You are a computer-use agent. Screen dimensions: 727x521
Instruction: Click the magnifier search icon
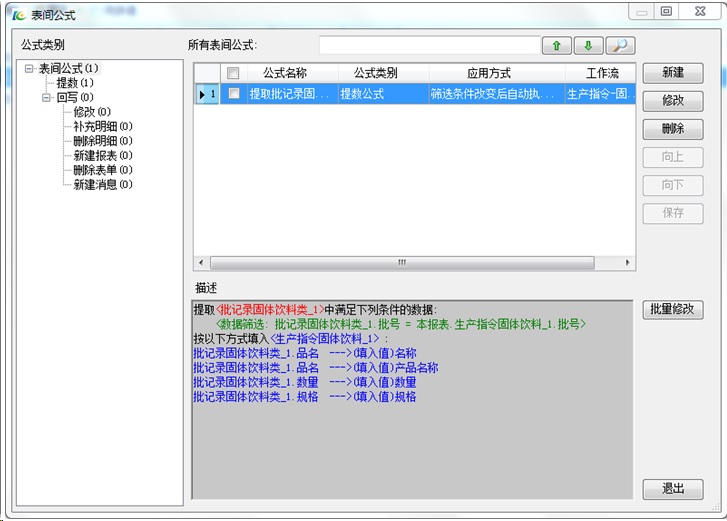pos(620,46)
